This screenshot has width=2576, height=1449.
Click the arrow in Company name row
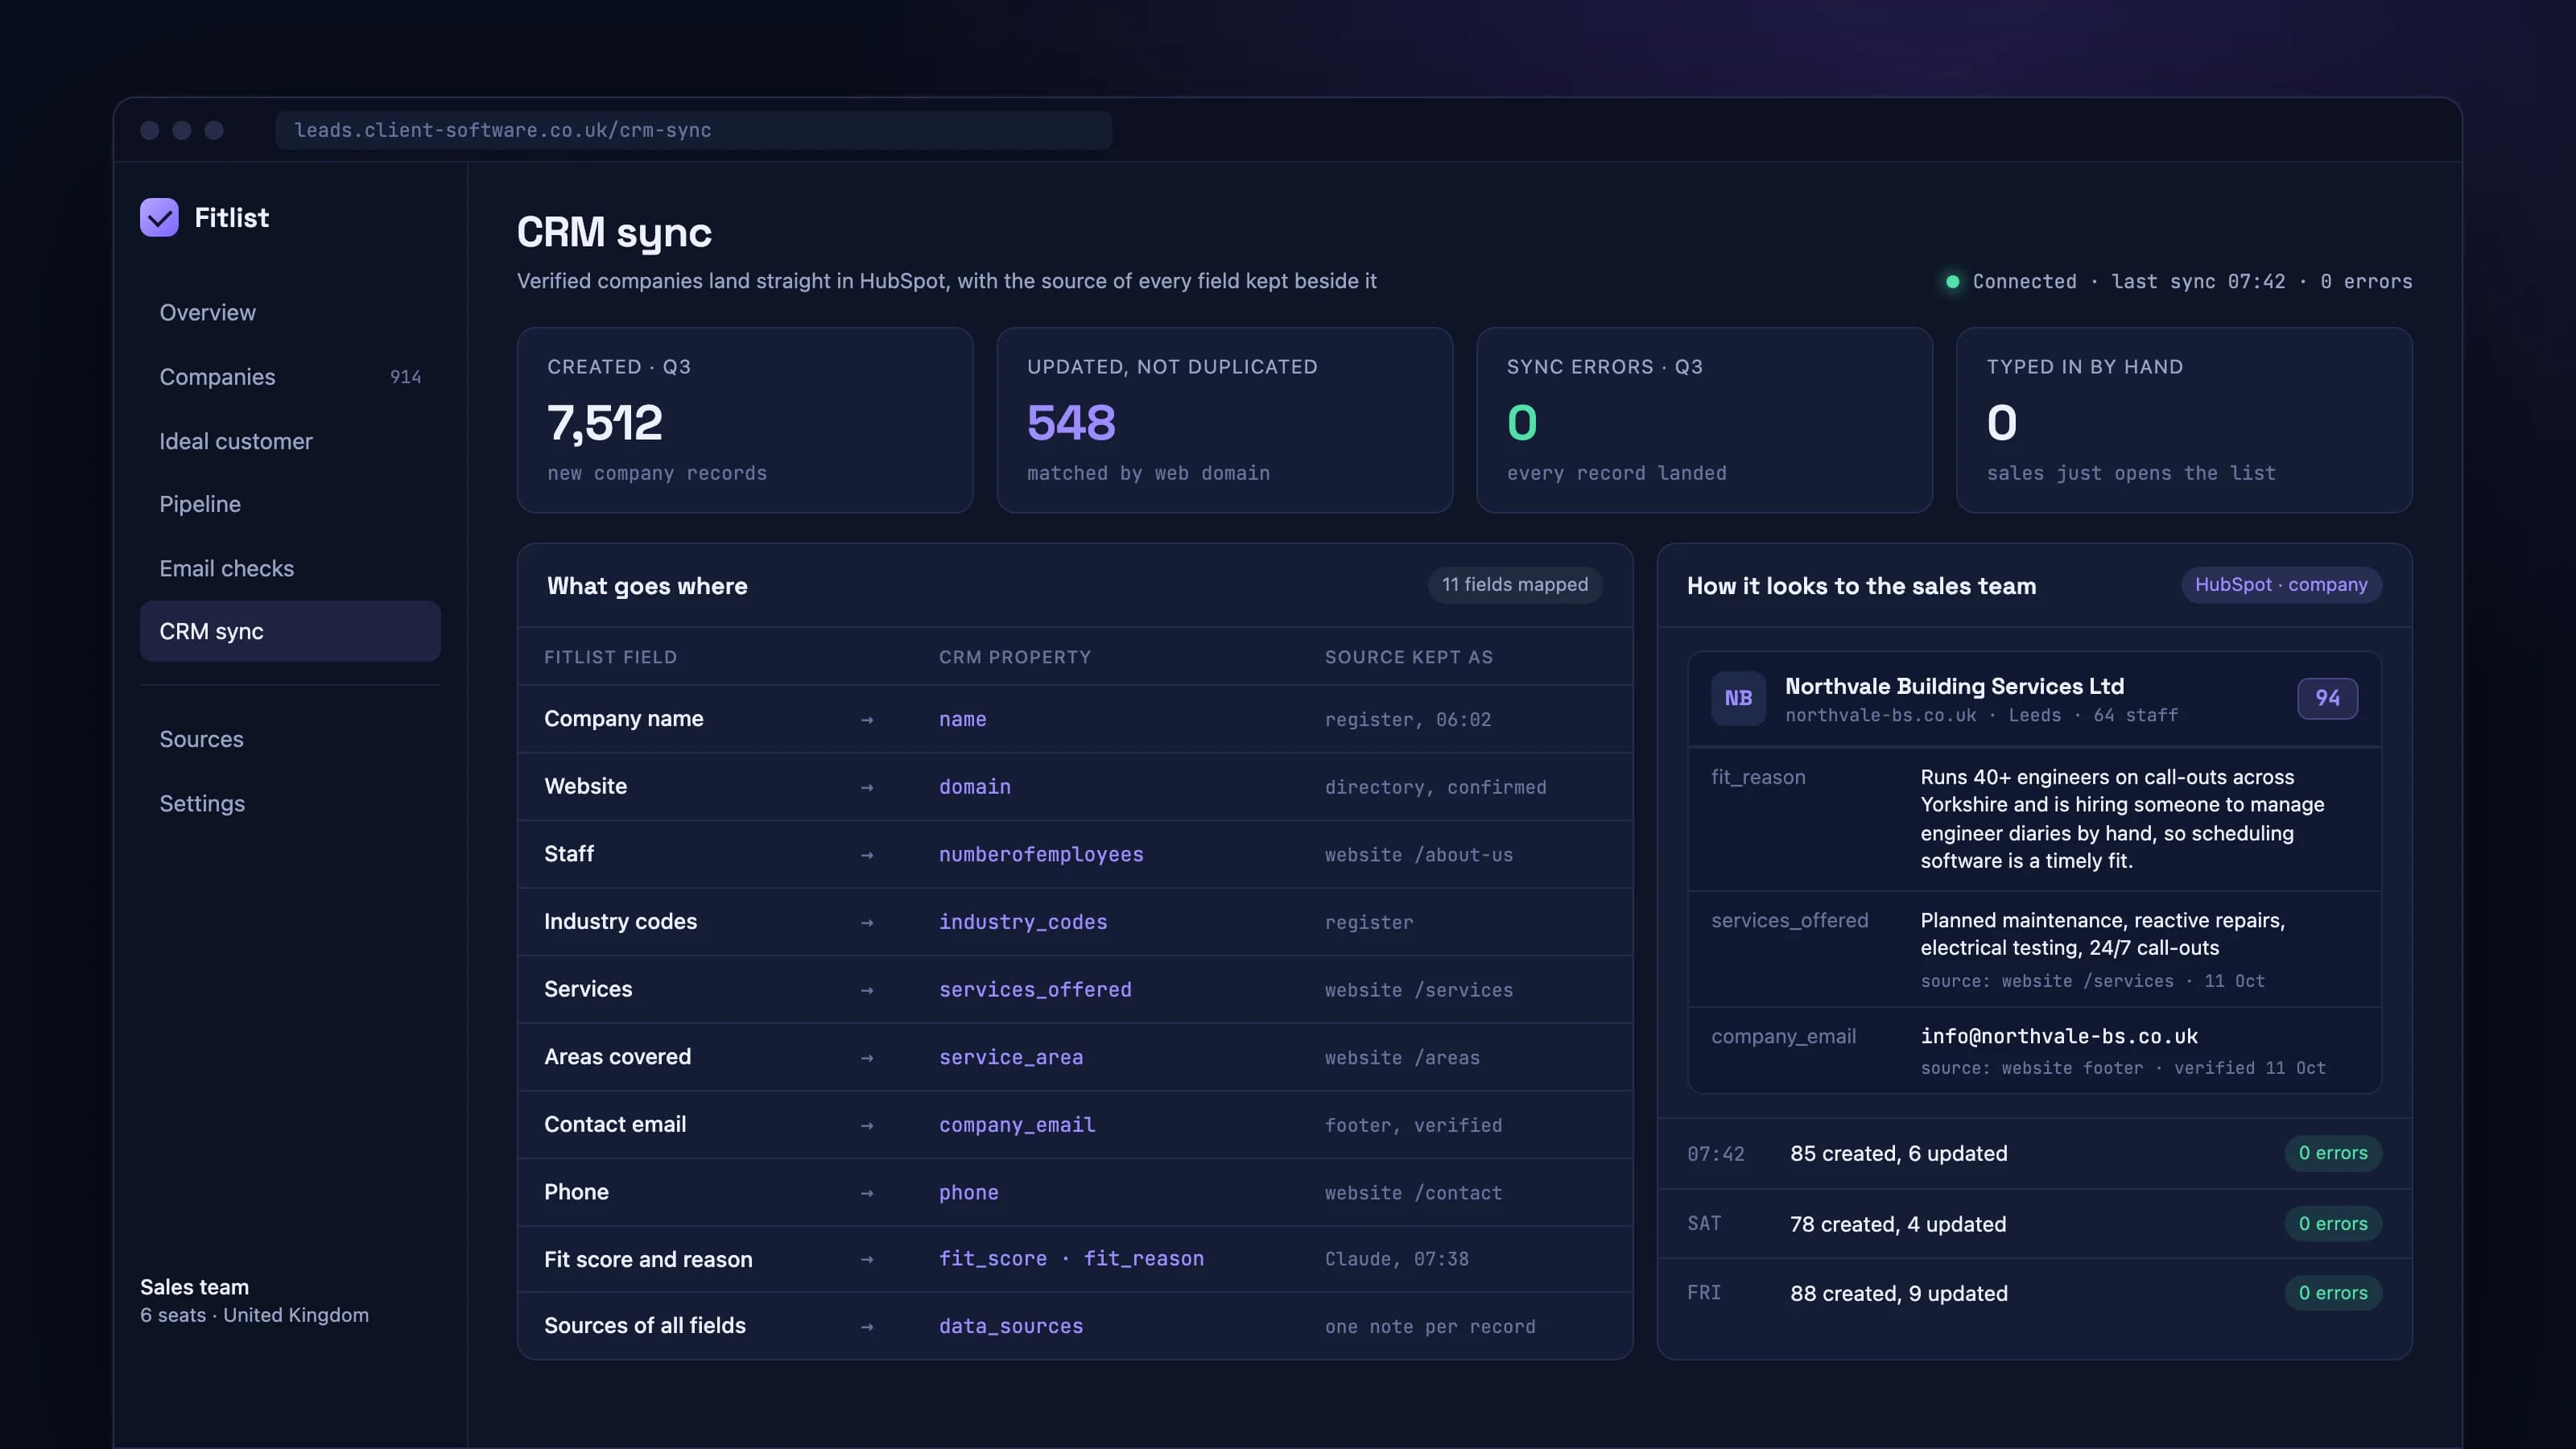coord(867,720)
